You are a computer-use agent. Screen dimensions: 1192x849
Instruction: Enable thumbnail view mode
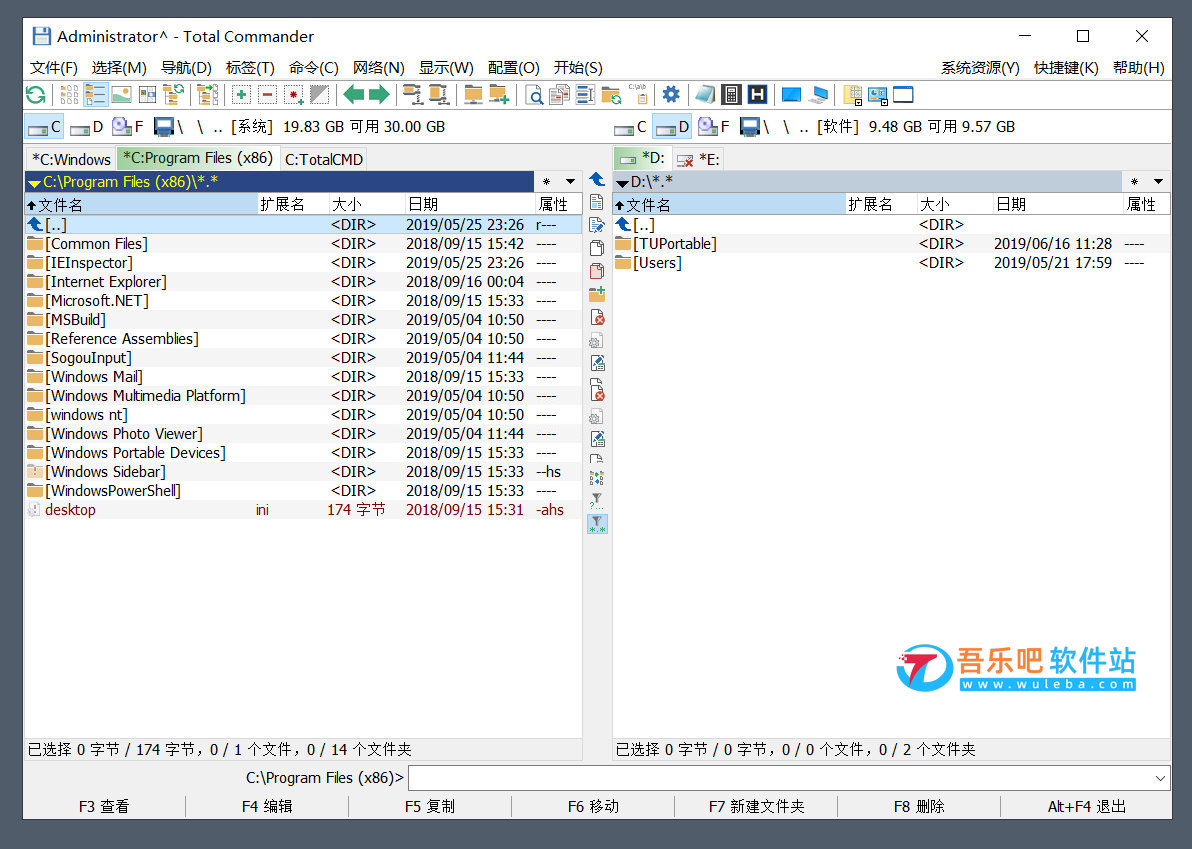121,95
